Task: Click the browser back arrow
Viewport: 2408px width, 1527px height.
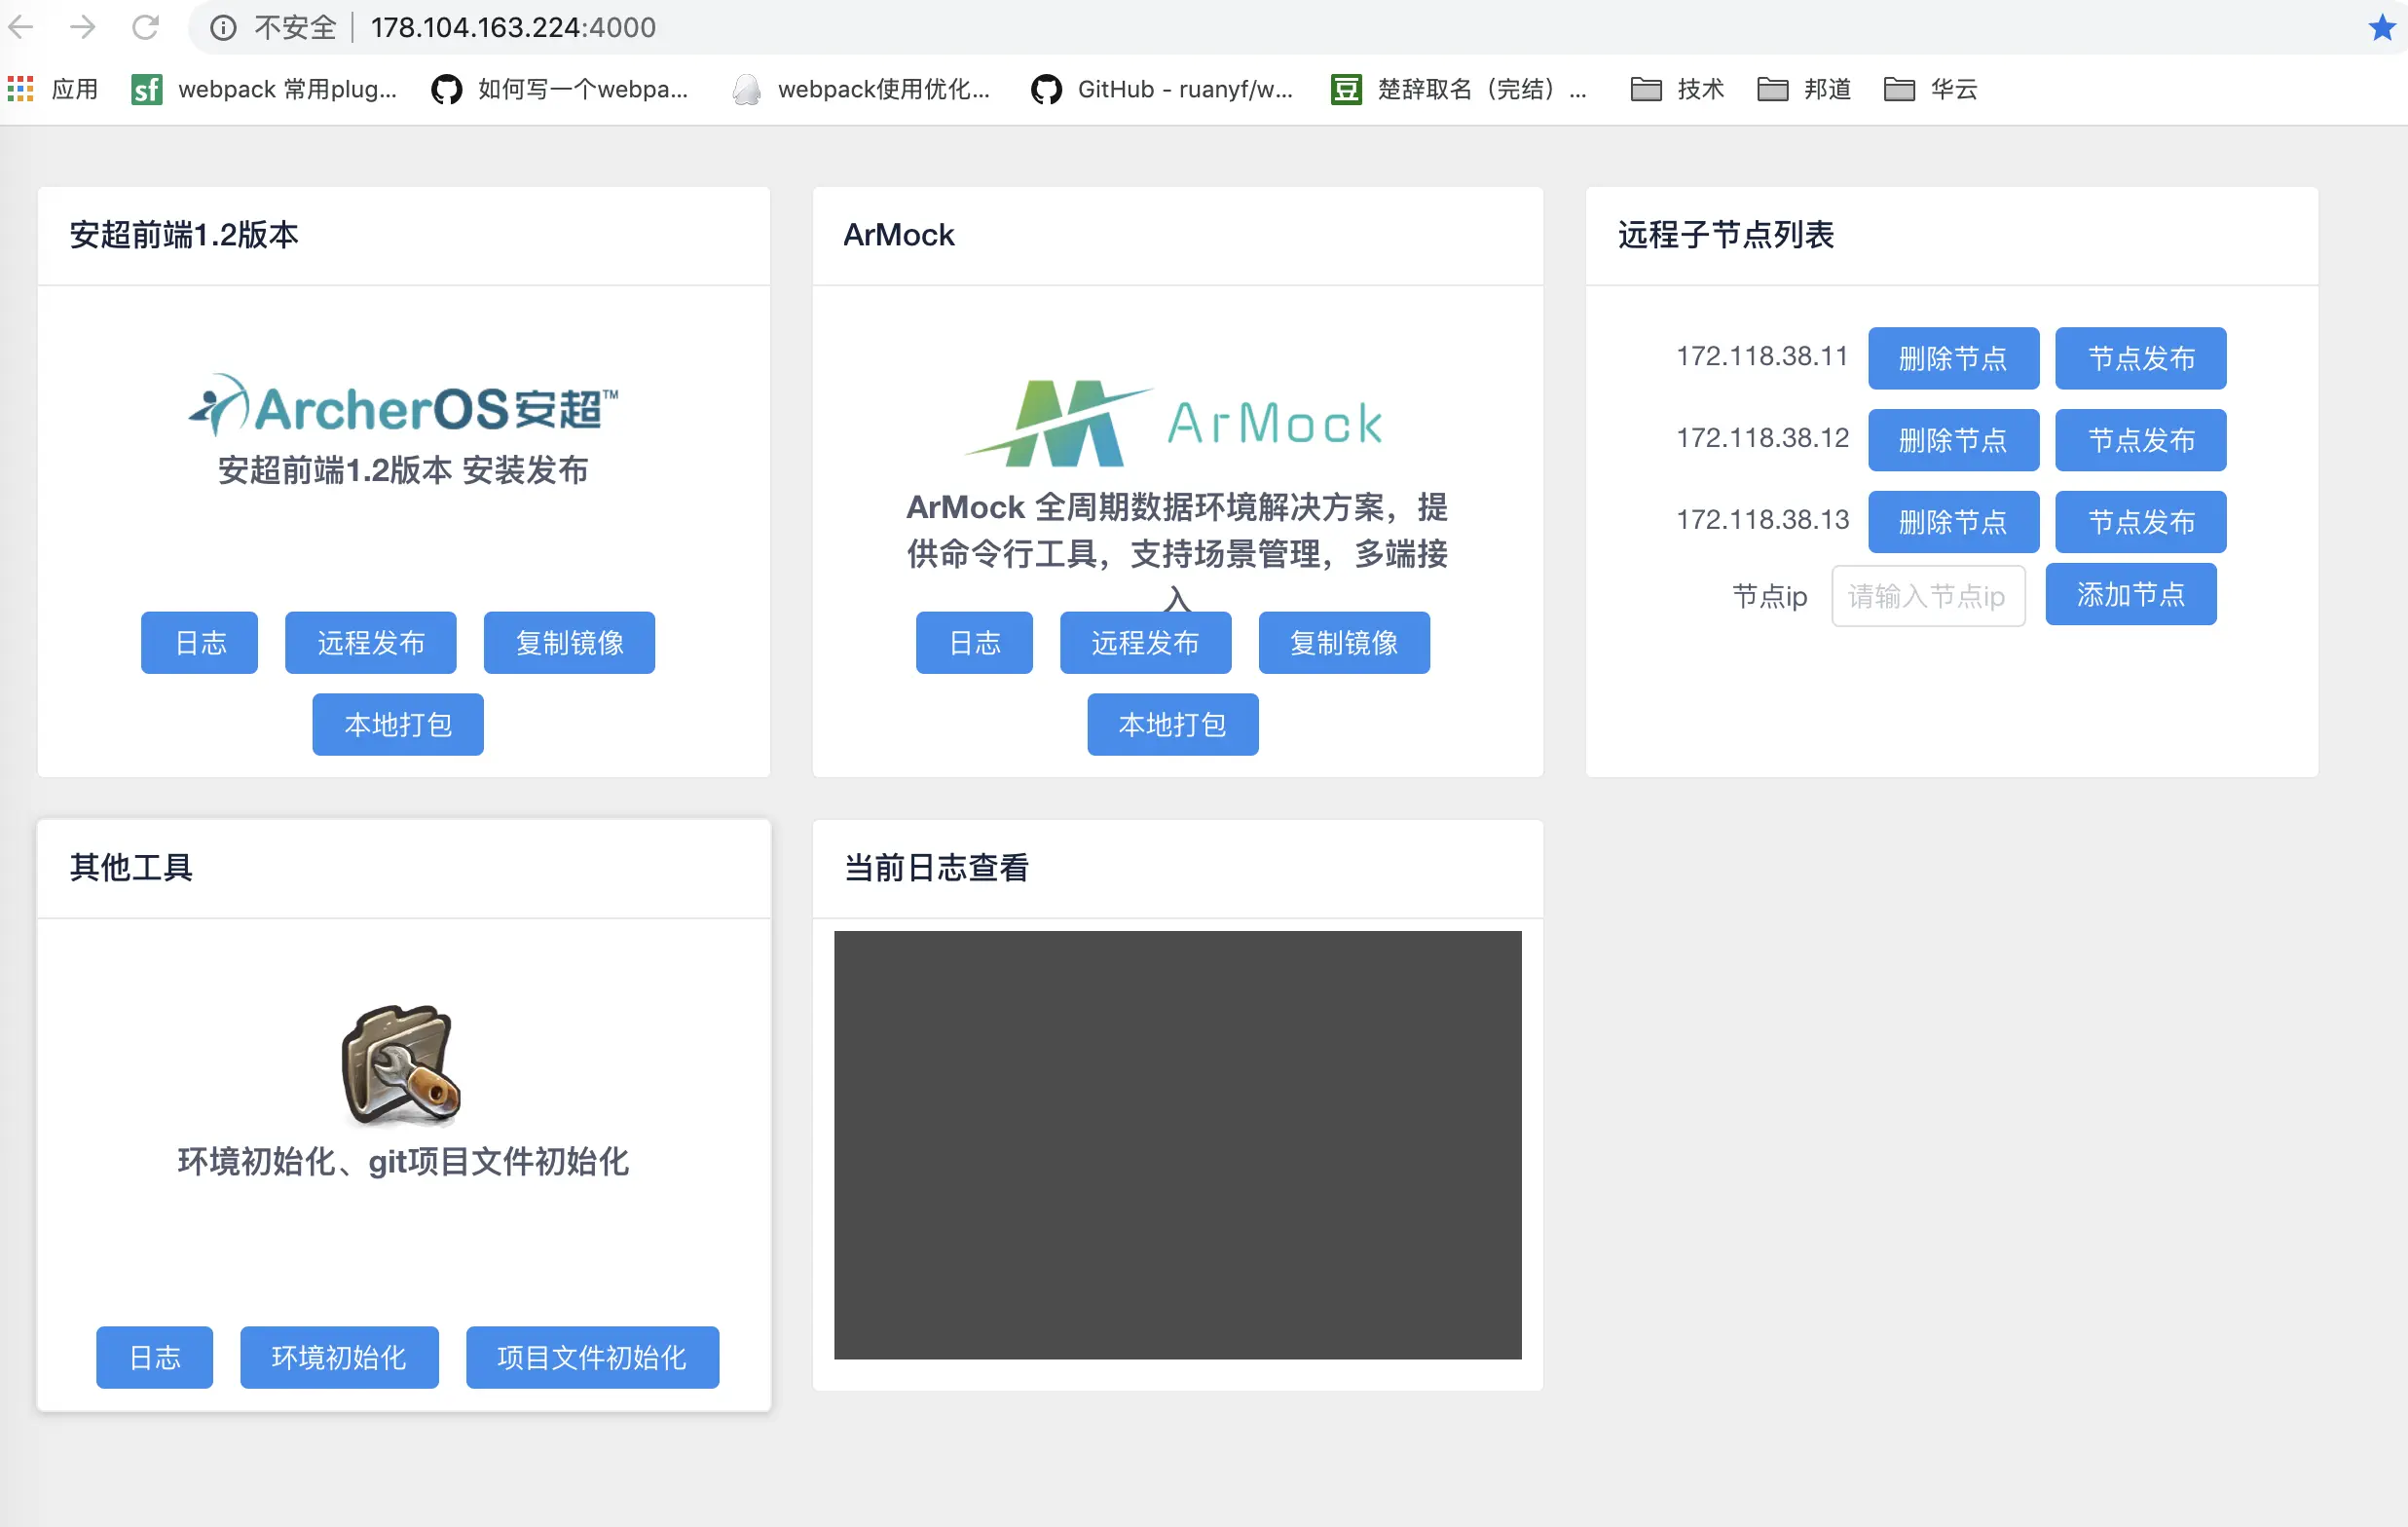Action: point(22,27)
